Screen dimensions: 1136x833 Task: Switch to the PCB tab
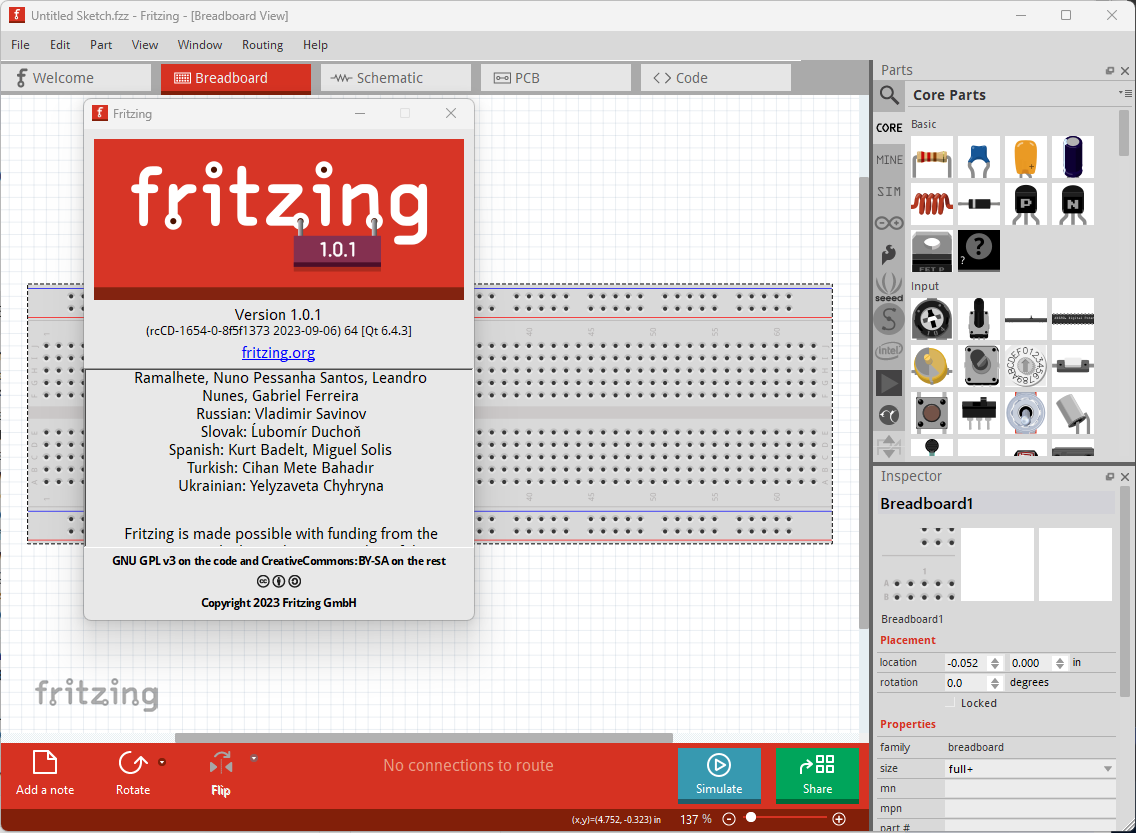(556, 78)
